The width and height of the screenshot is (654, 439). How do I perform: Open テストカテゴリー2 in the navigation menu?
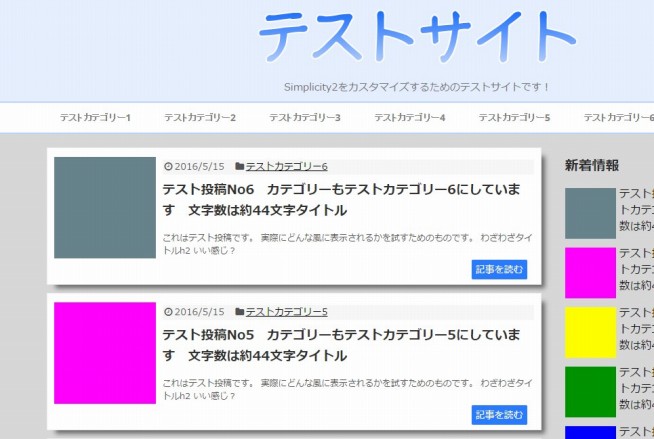200,118
